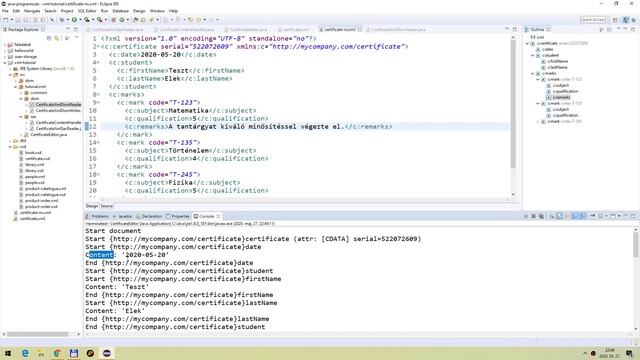
Task: Click Remove All Terminated Launches icon
Action: [x=541, y=216]
